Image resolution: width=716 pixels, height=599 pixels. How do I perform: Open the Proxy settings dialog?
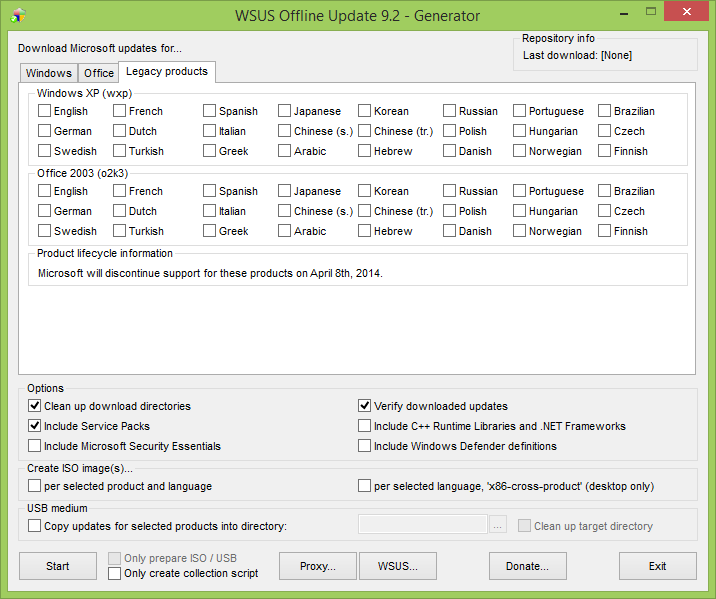pos(319,566)
